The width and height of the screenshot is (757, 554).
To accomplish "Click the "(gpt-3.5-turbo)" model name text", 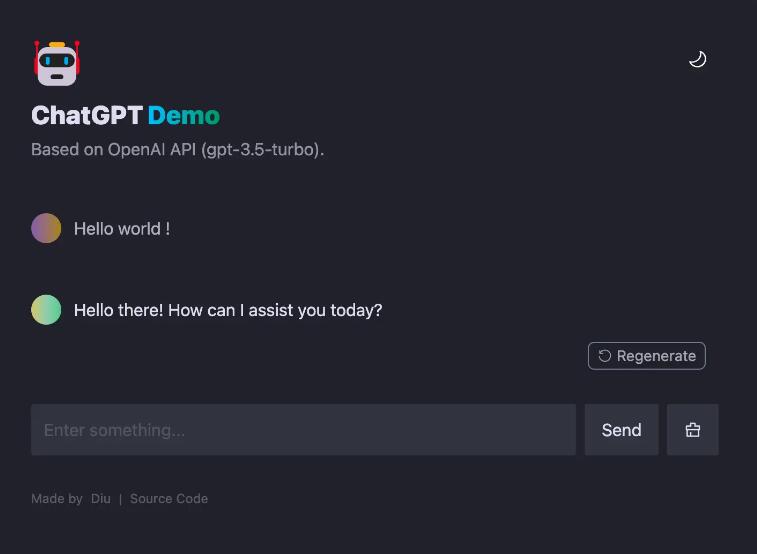I will (262, 150).
